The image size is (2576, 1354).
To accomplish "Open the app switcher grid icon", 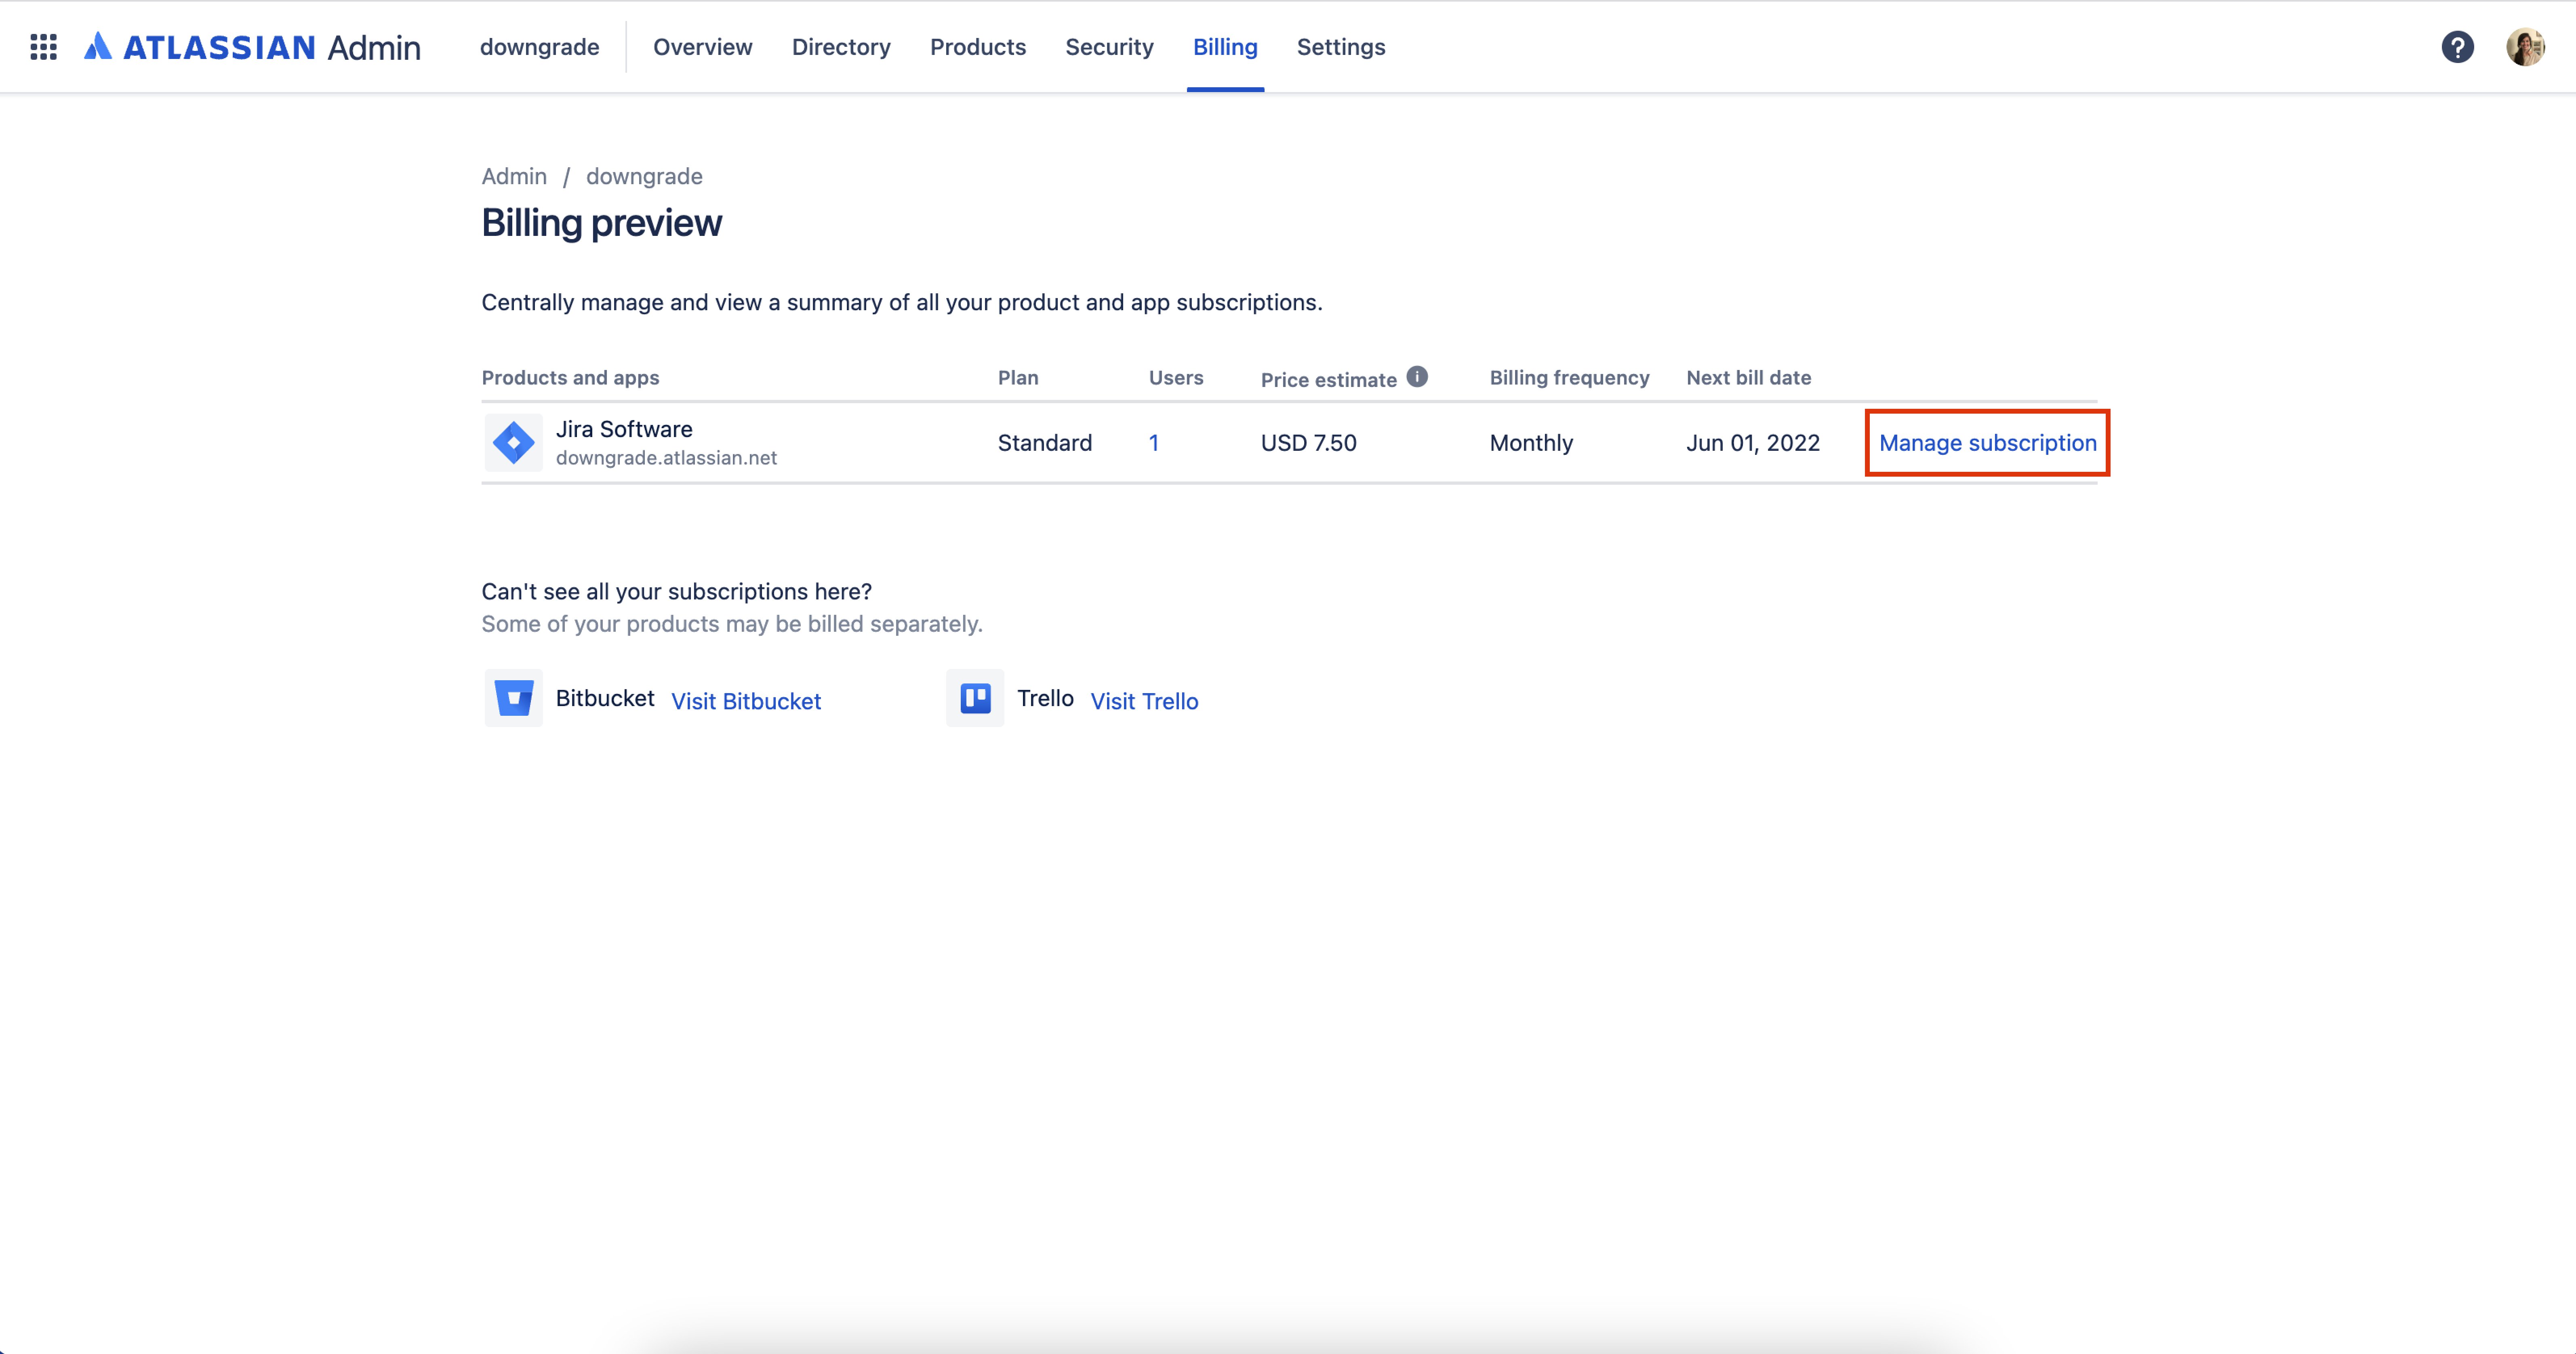I will (x=43, y=47).
